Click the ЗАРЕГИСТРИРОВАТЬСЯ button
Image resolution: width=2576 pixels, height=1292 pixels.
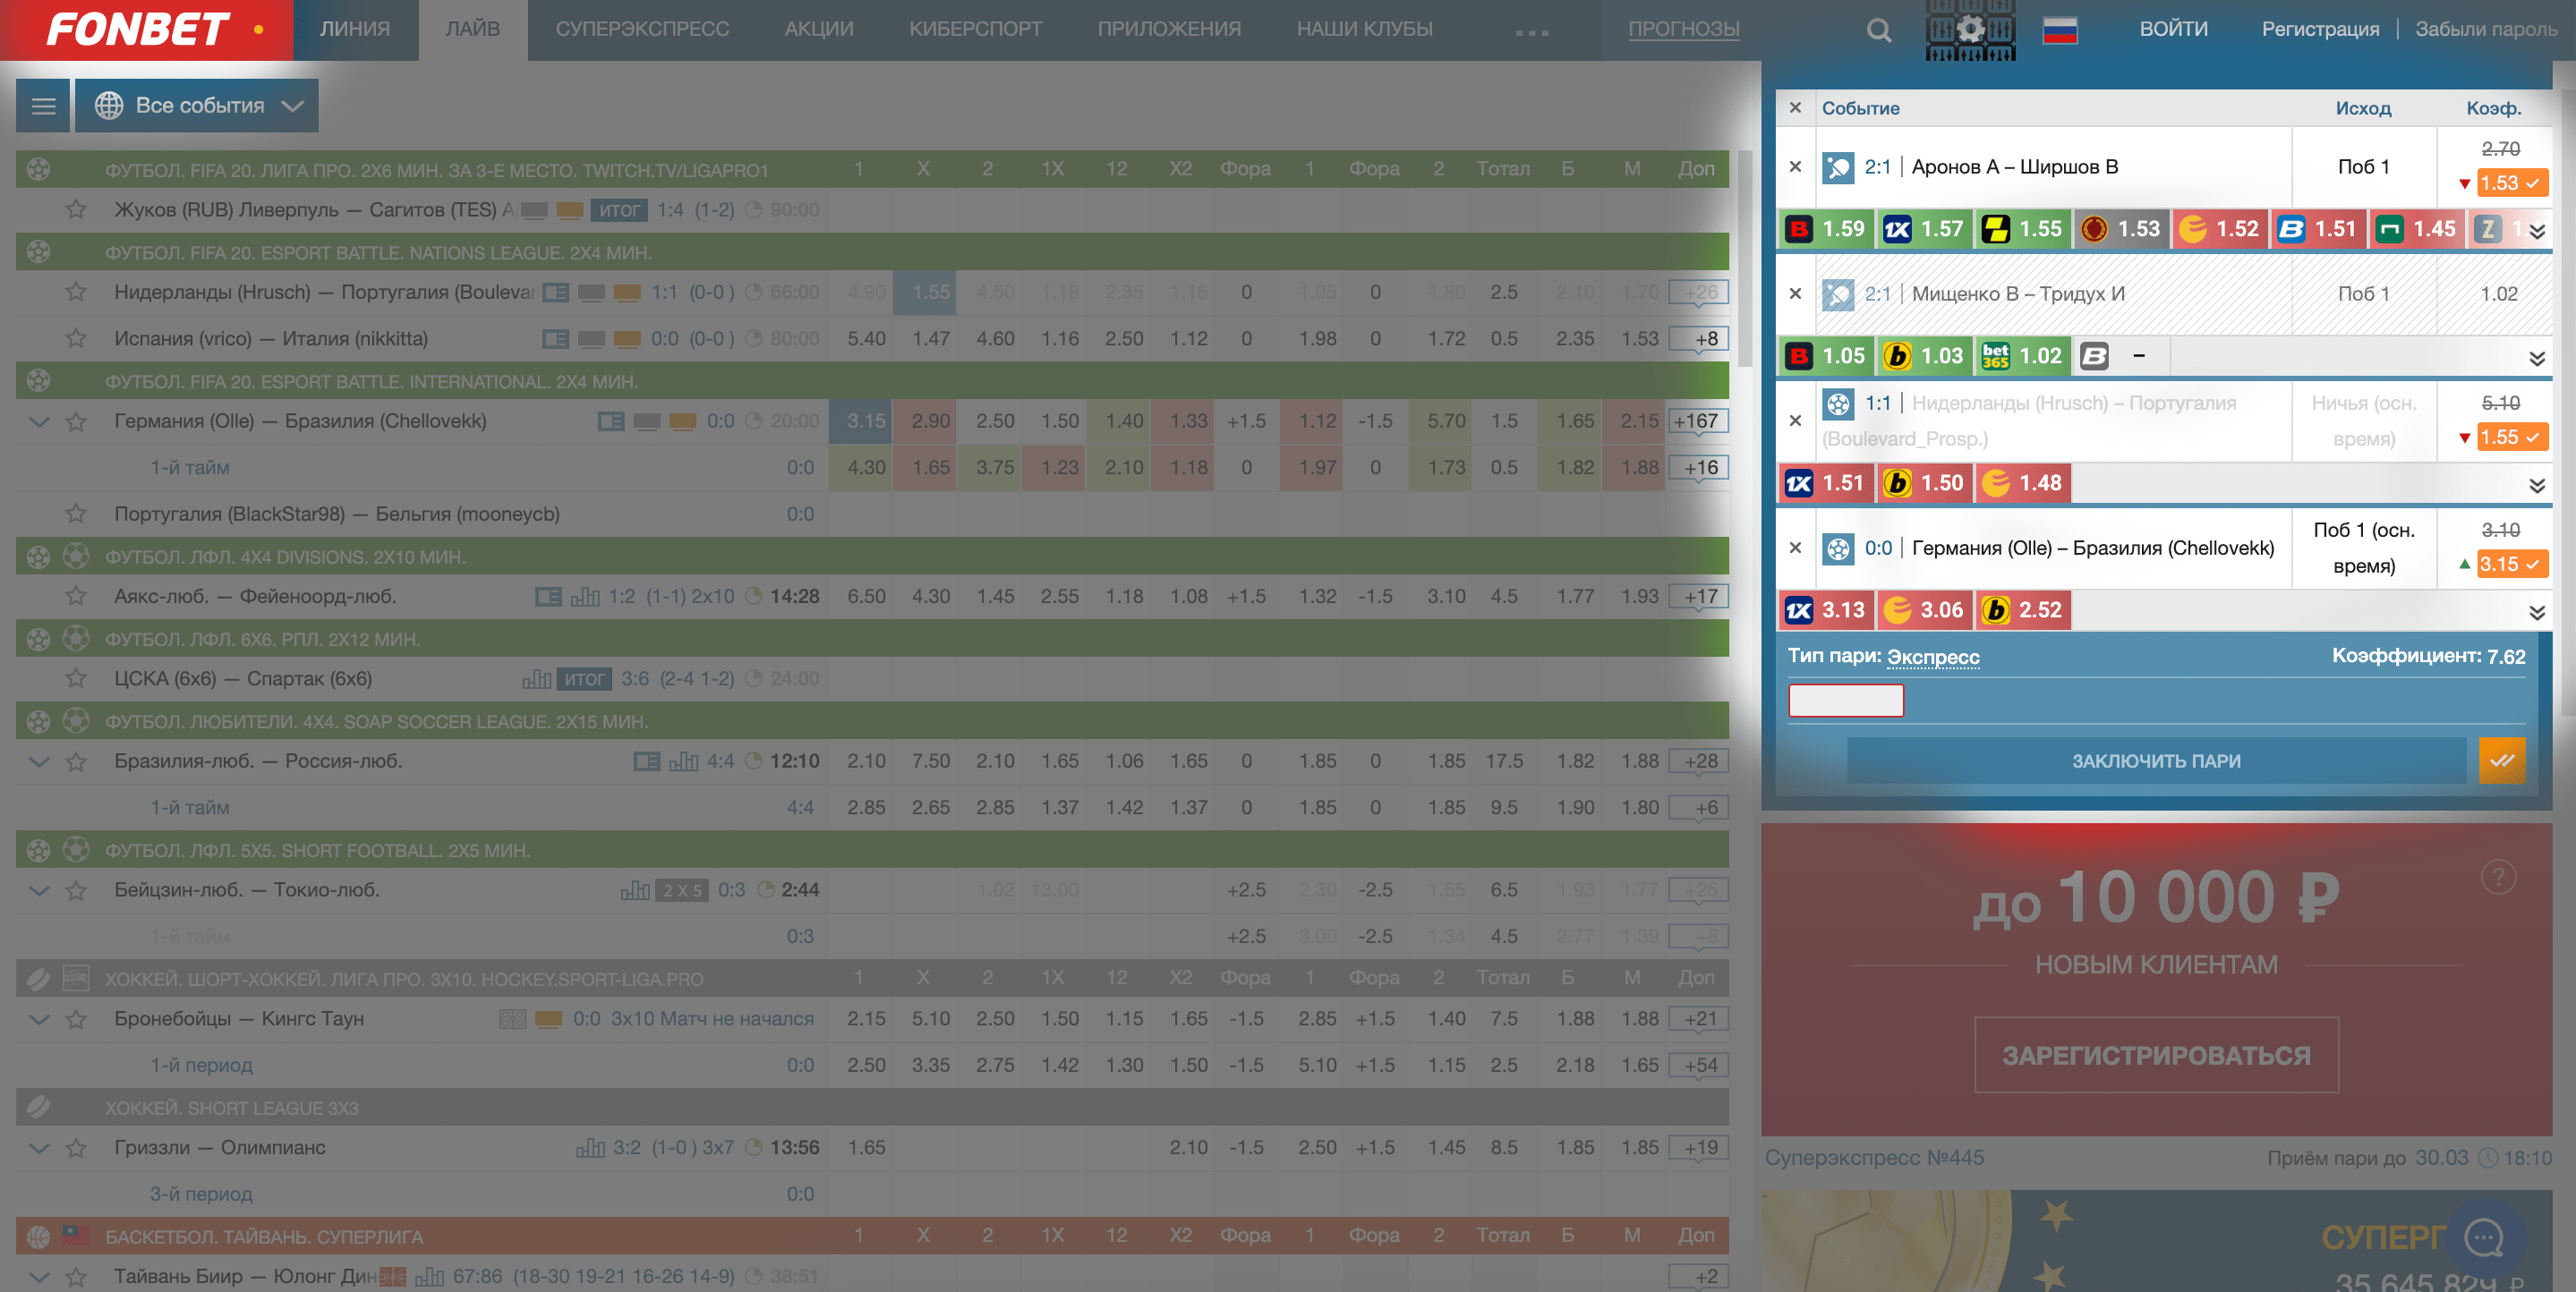(x=2156, y=1055)
